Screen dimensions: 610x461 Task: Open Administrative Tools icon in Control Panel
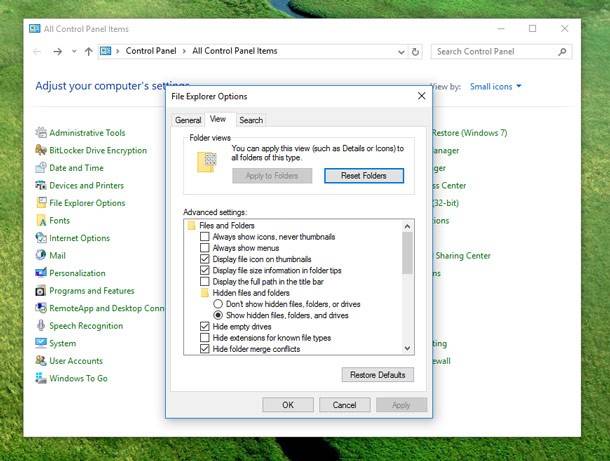coord(41,133)
